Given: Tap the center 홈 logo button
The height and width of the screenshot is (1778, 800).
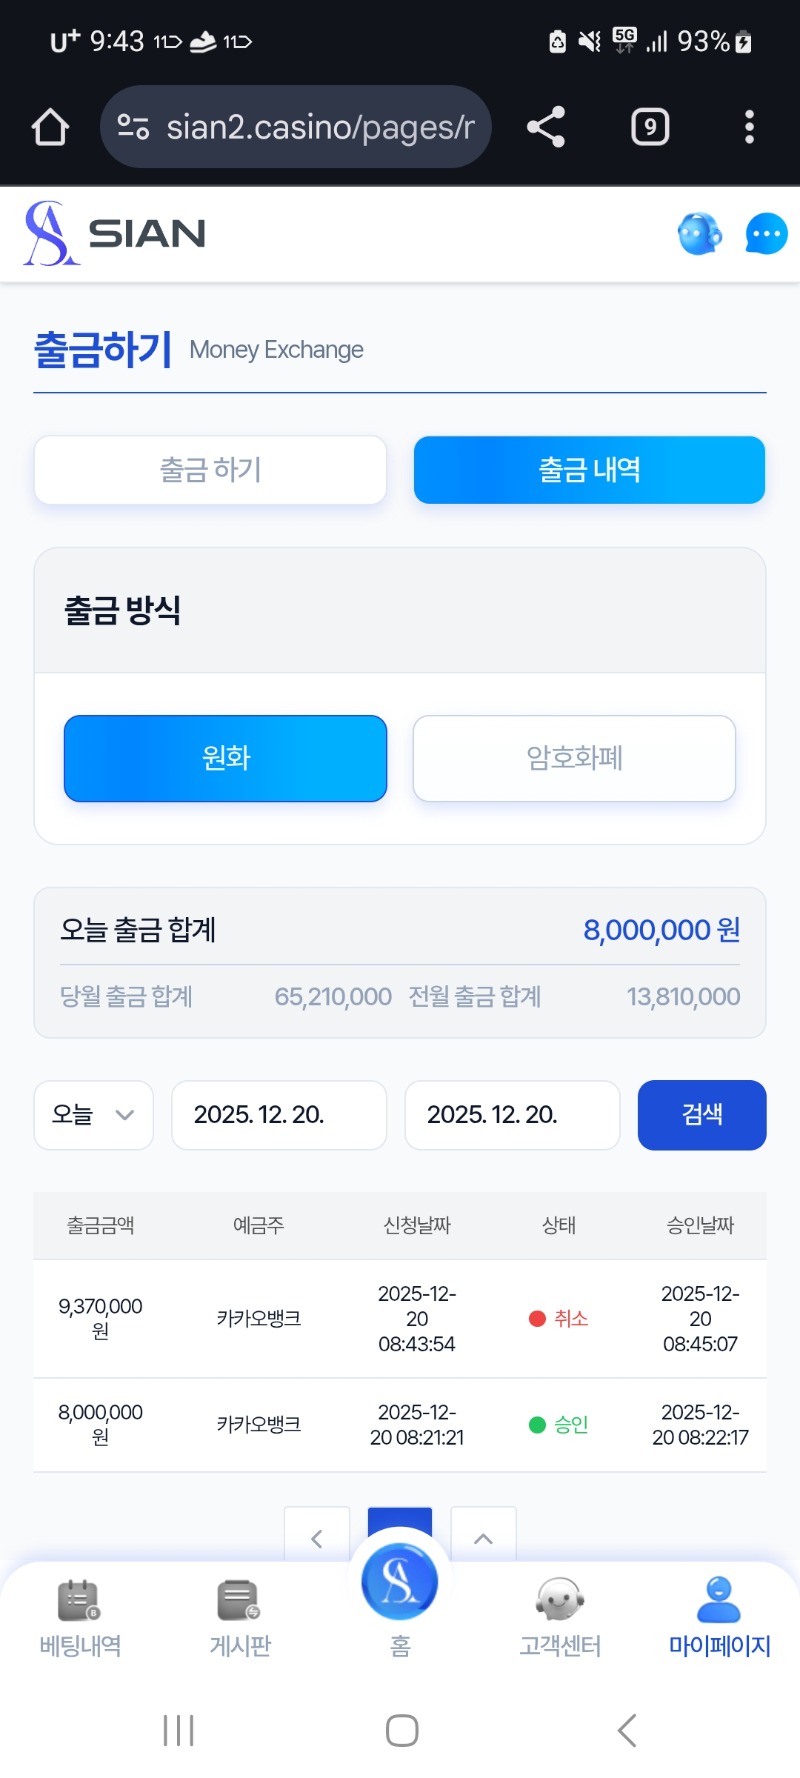Looking at the screenshot, I should (x=400, y=1585).
